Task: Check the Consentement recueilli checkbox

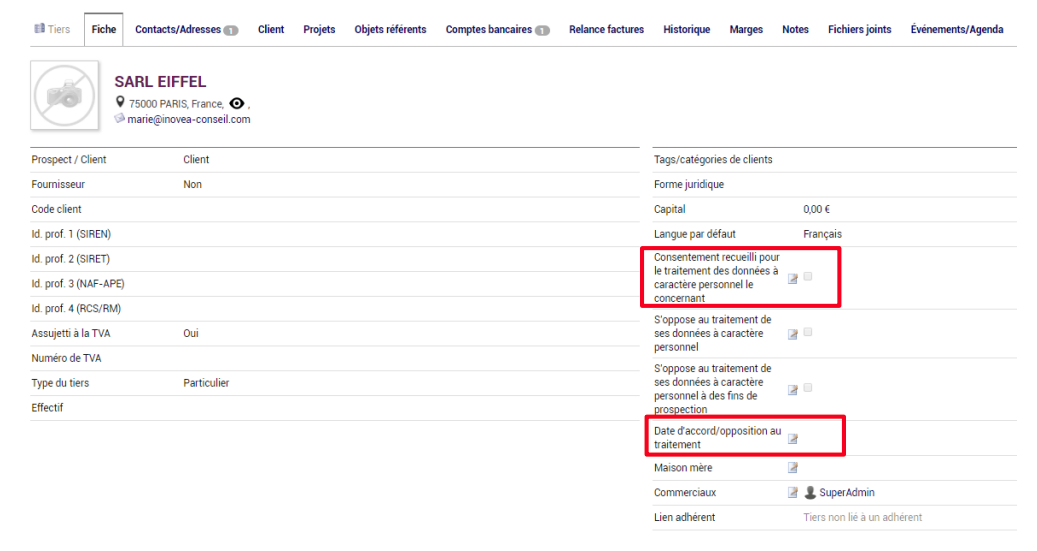Action: [808, 276]
